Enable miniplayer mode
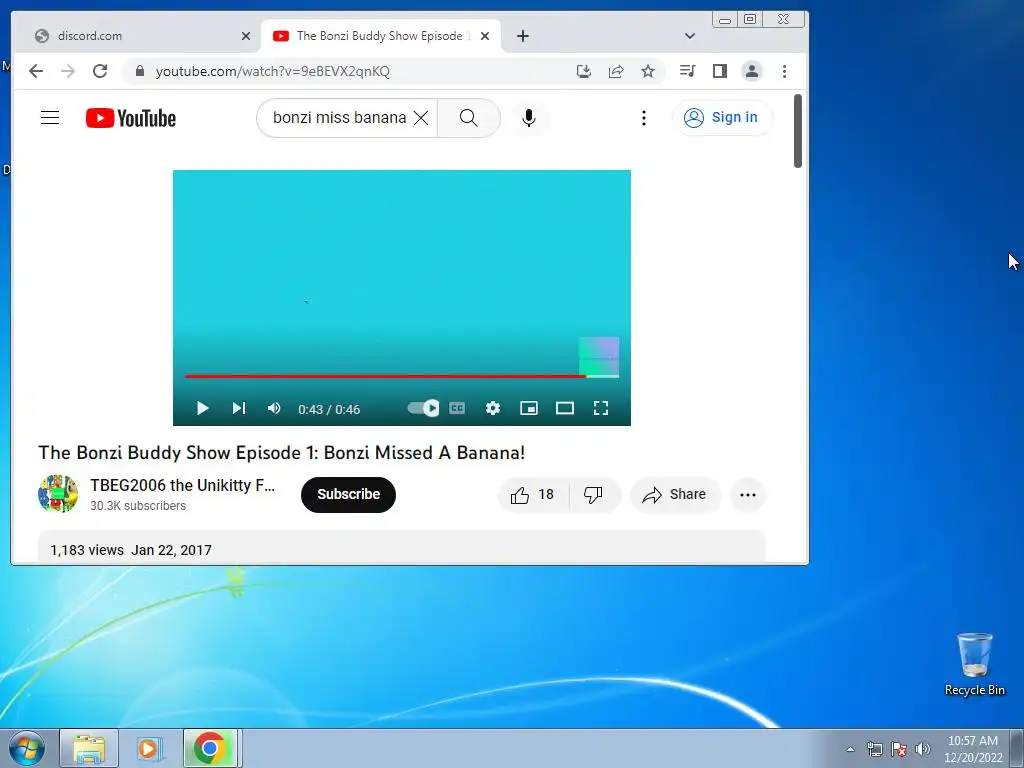The height and width of the screenshot is (768, 1024). 529,408
